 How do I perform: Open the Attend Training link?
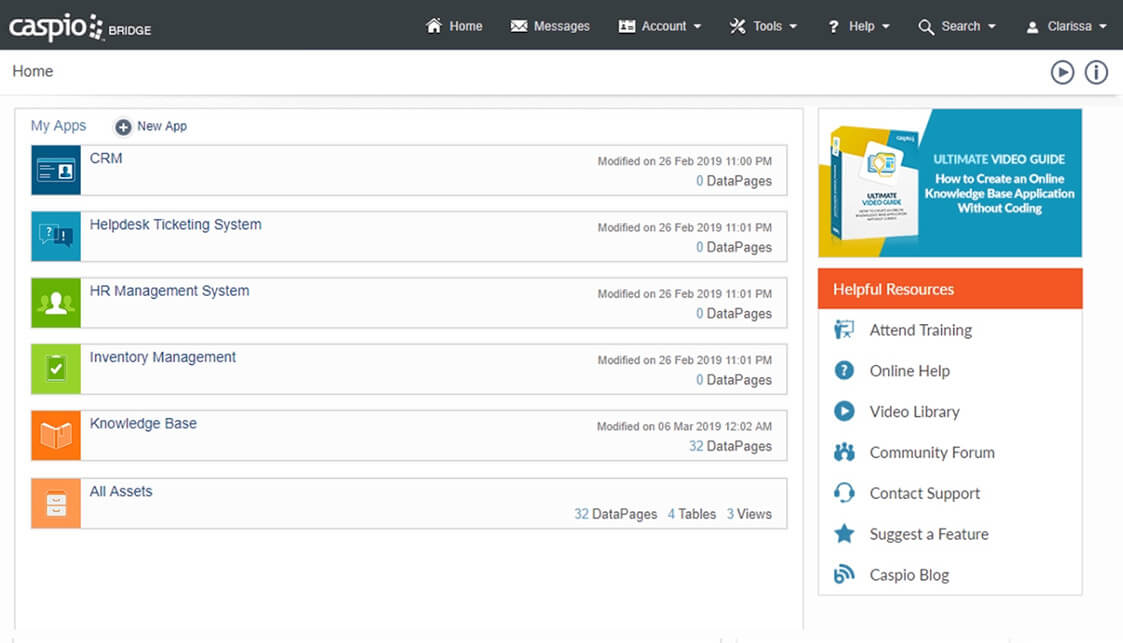click(x=920, y=330)
